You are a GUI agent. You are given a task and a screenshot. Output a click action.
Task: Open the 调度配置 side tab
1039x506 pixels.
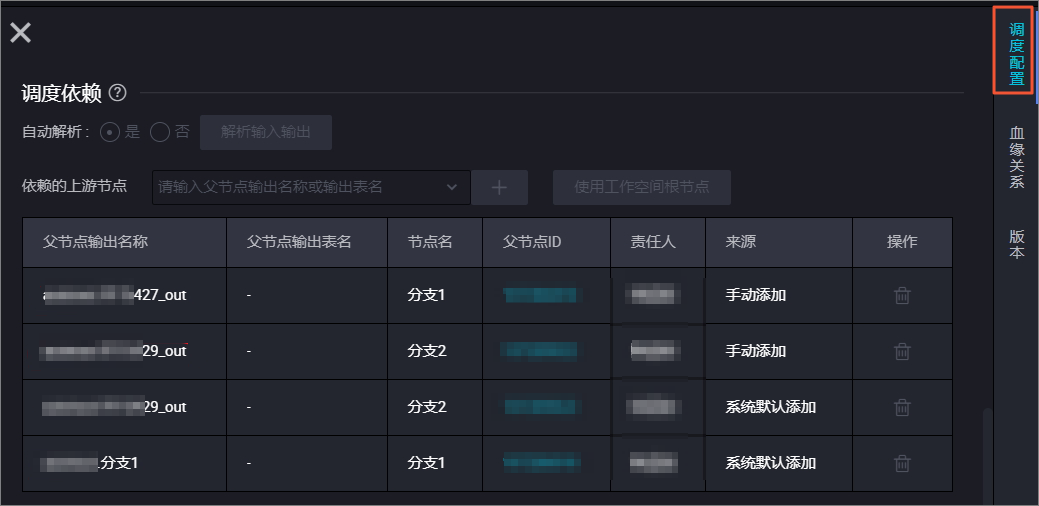pos(1016,54)
